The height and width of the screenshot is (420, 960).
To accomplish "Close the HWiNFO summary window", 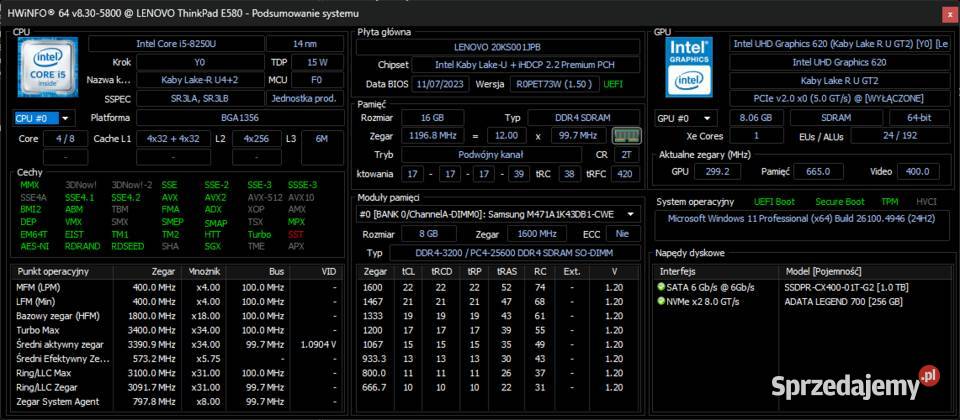I will (x=950, y=13).
